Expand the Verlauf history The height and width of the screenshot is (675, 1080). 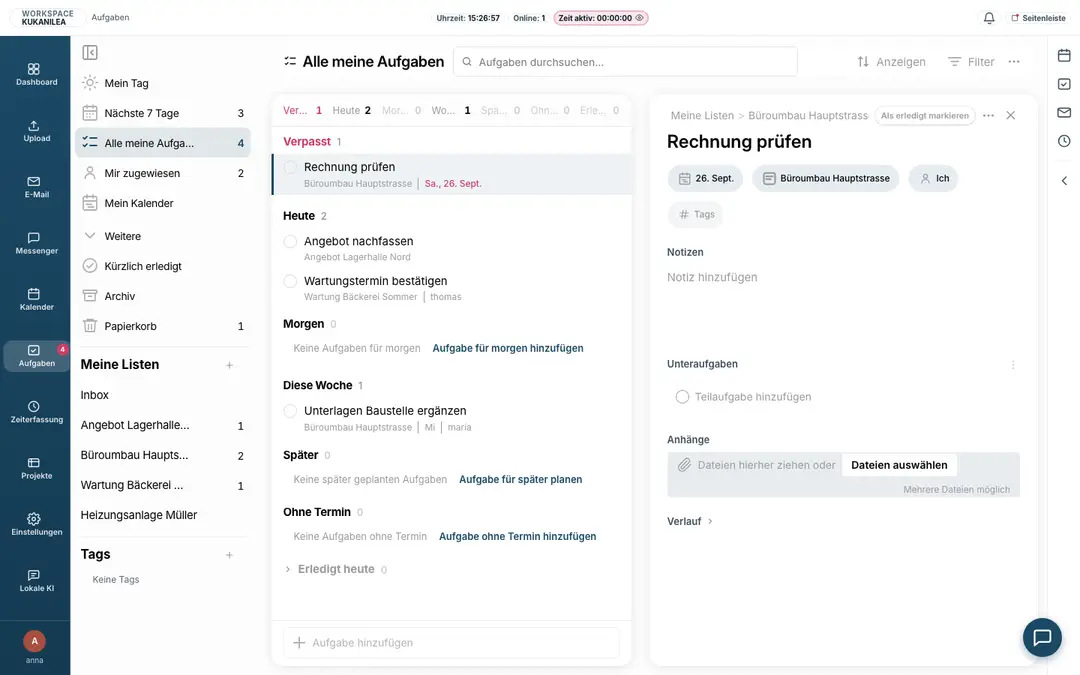coord(689,521)
